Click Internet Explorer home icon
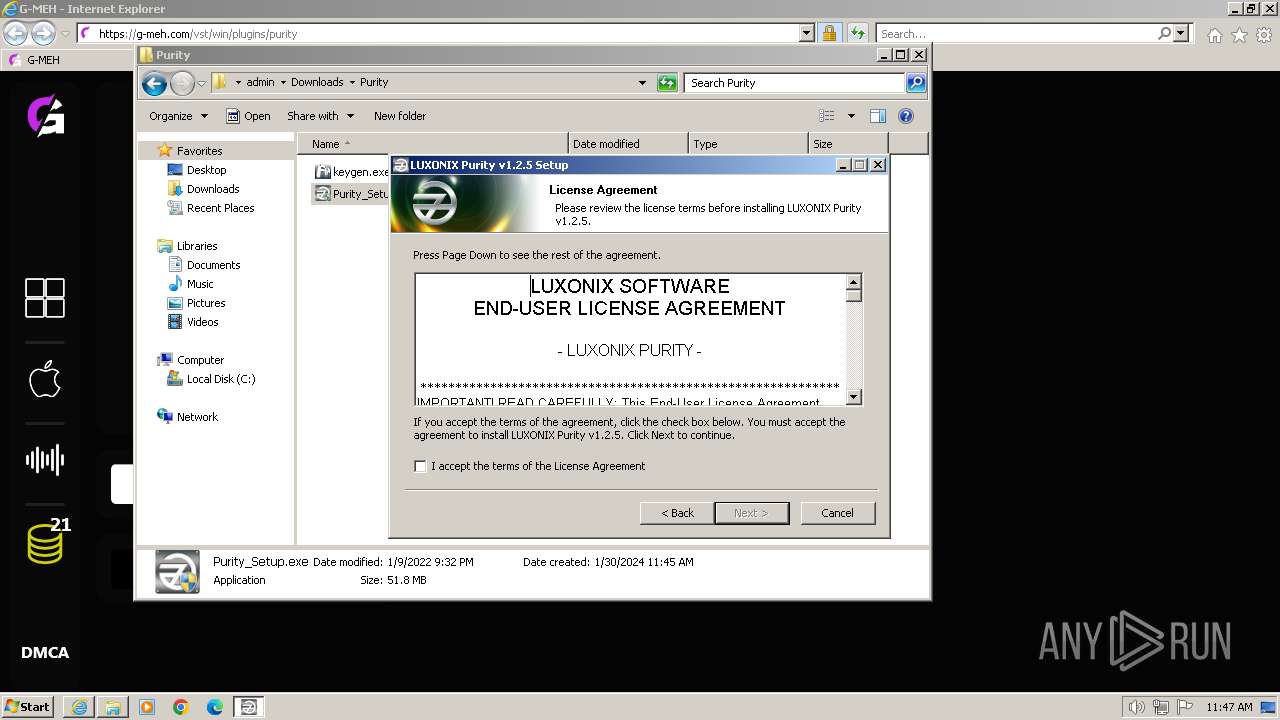 coord(1215,35)
